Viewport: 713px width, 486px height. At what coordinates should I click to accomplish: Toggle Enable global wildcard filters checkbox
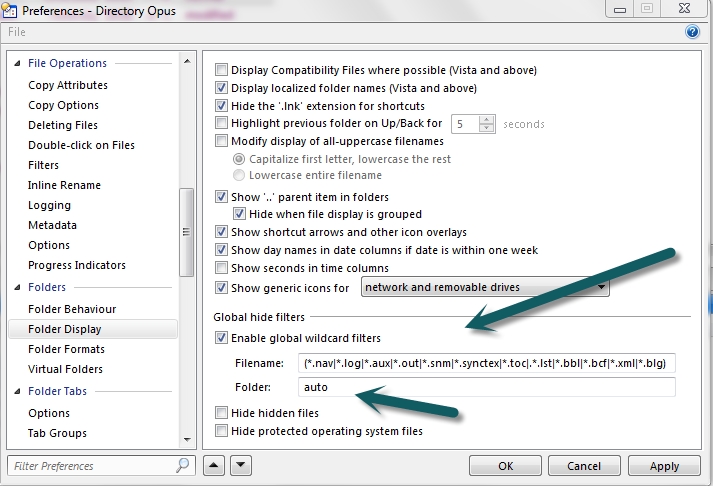click(221, 338)
